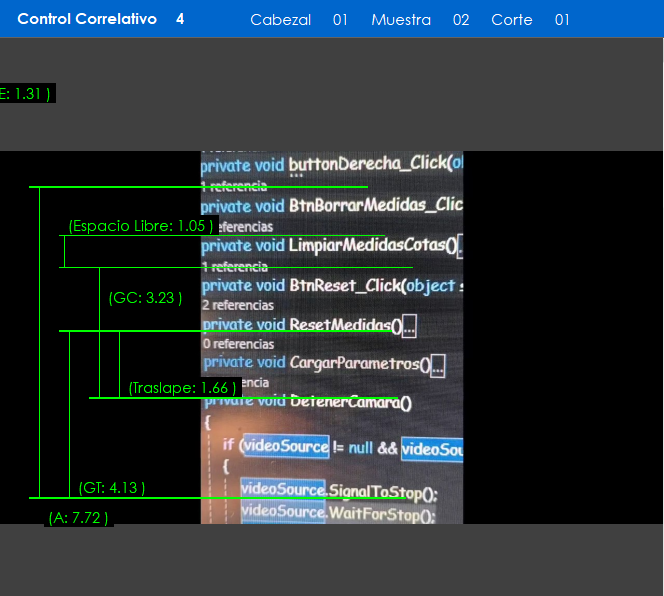The height and width of the screenshot is (596, 664).
Task: Click the E: 1.31 measurement label
Action: tap(24, 93)
